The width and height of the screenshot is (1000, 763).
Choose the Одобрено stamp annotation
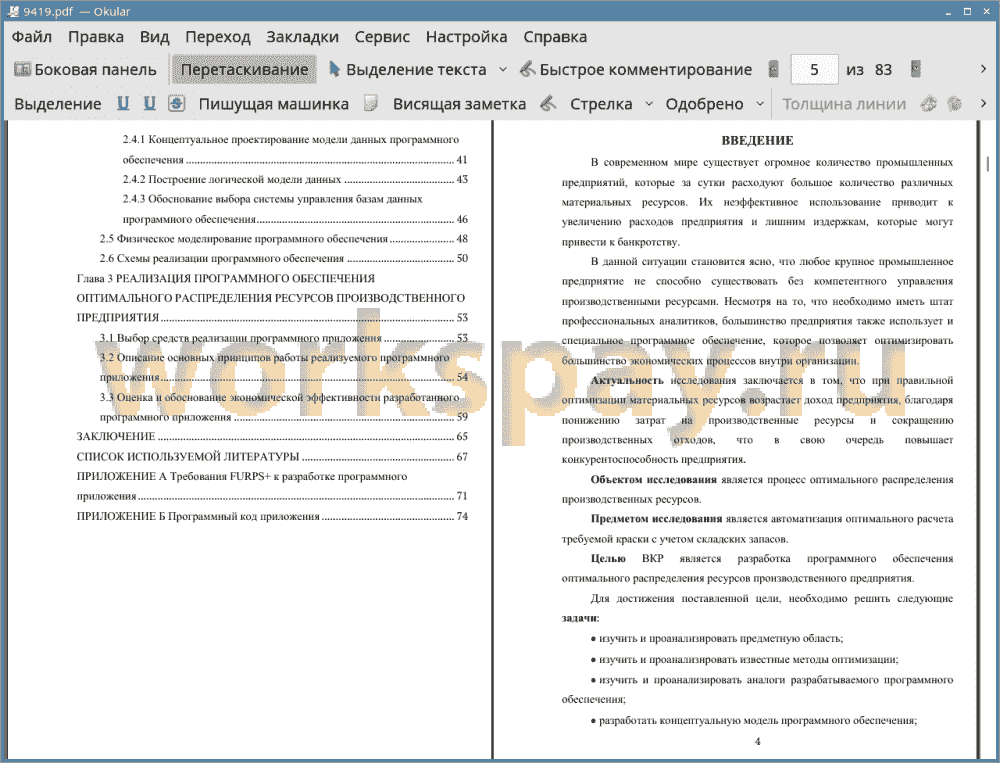point(704,104)
